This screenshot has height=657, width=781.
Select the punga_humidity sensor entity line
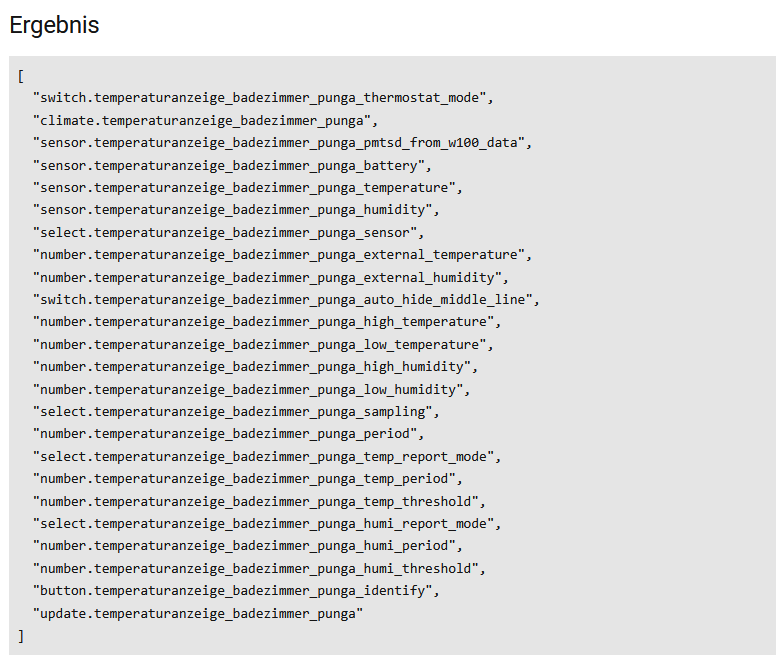pyautogui.click(x=236, y=210)
